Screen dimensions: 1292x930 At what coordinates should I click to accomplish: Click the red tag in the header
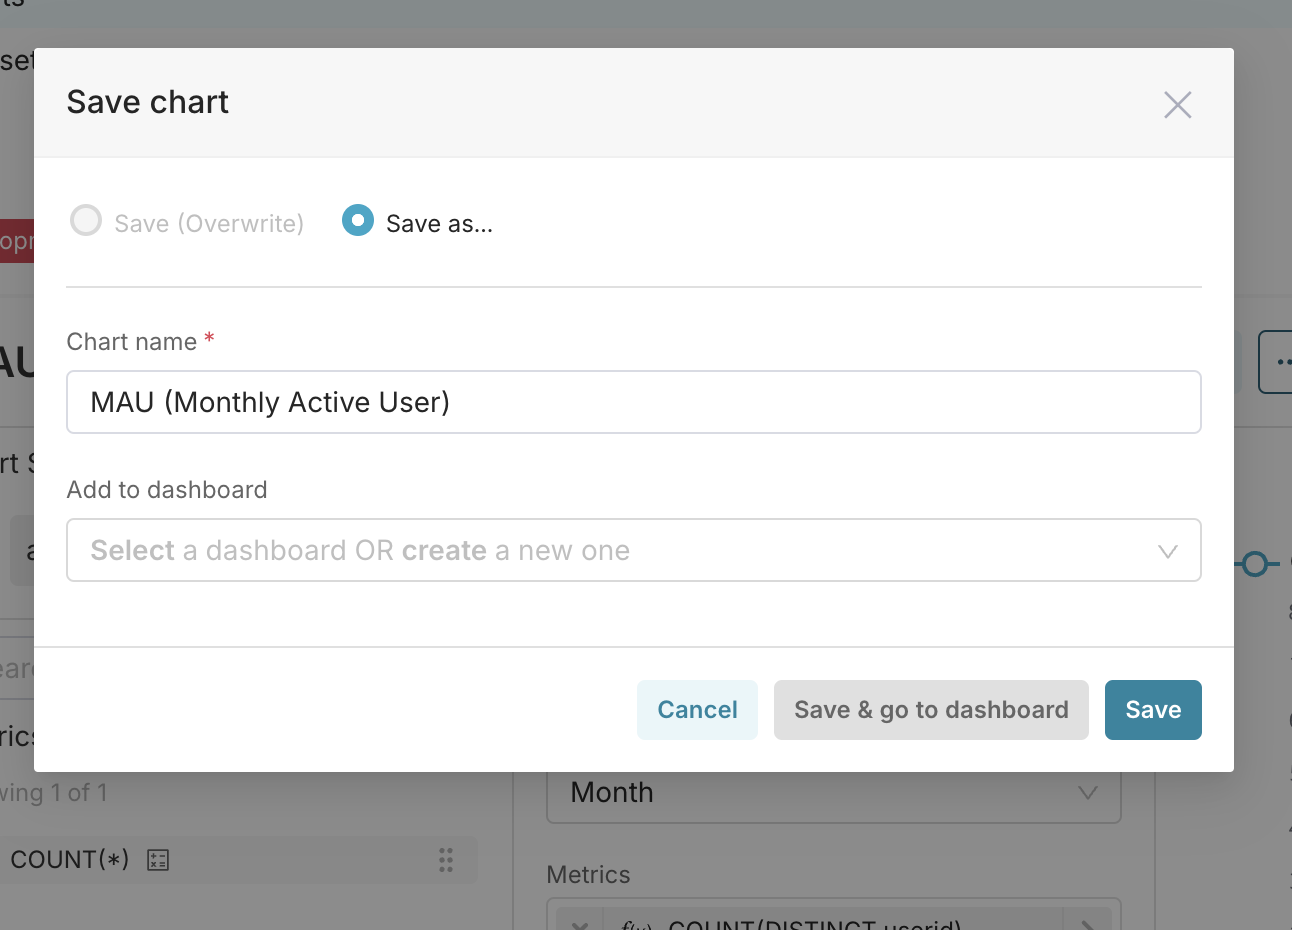(16, 241)
